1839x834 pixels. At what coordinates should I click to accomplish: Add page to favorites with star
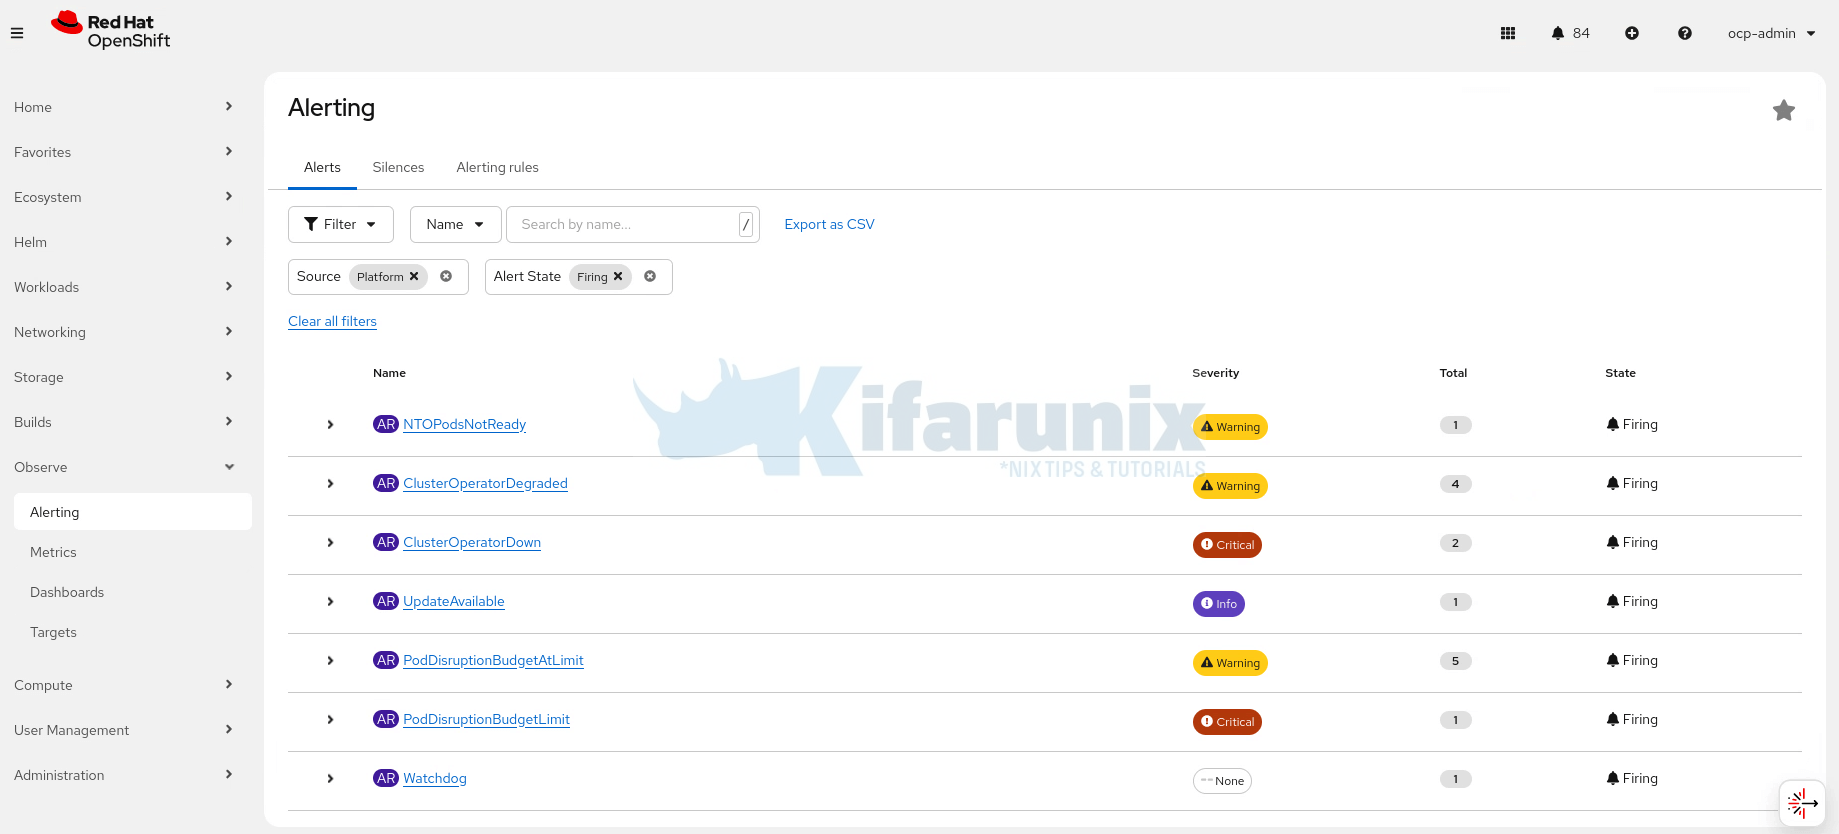(1783, 110)
